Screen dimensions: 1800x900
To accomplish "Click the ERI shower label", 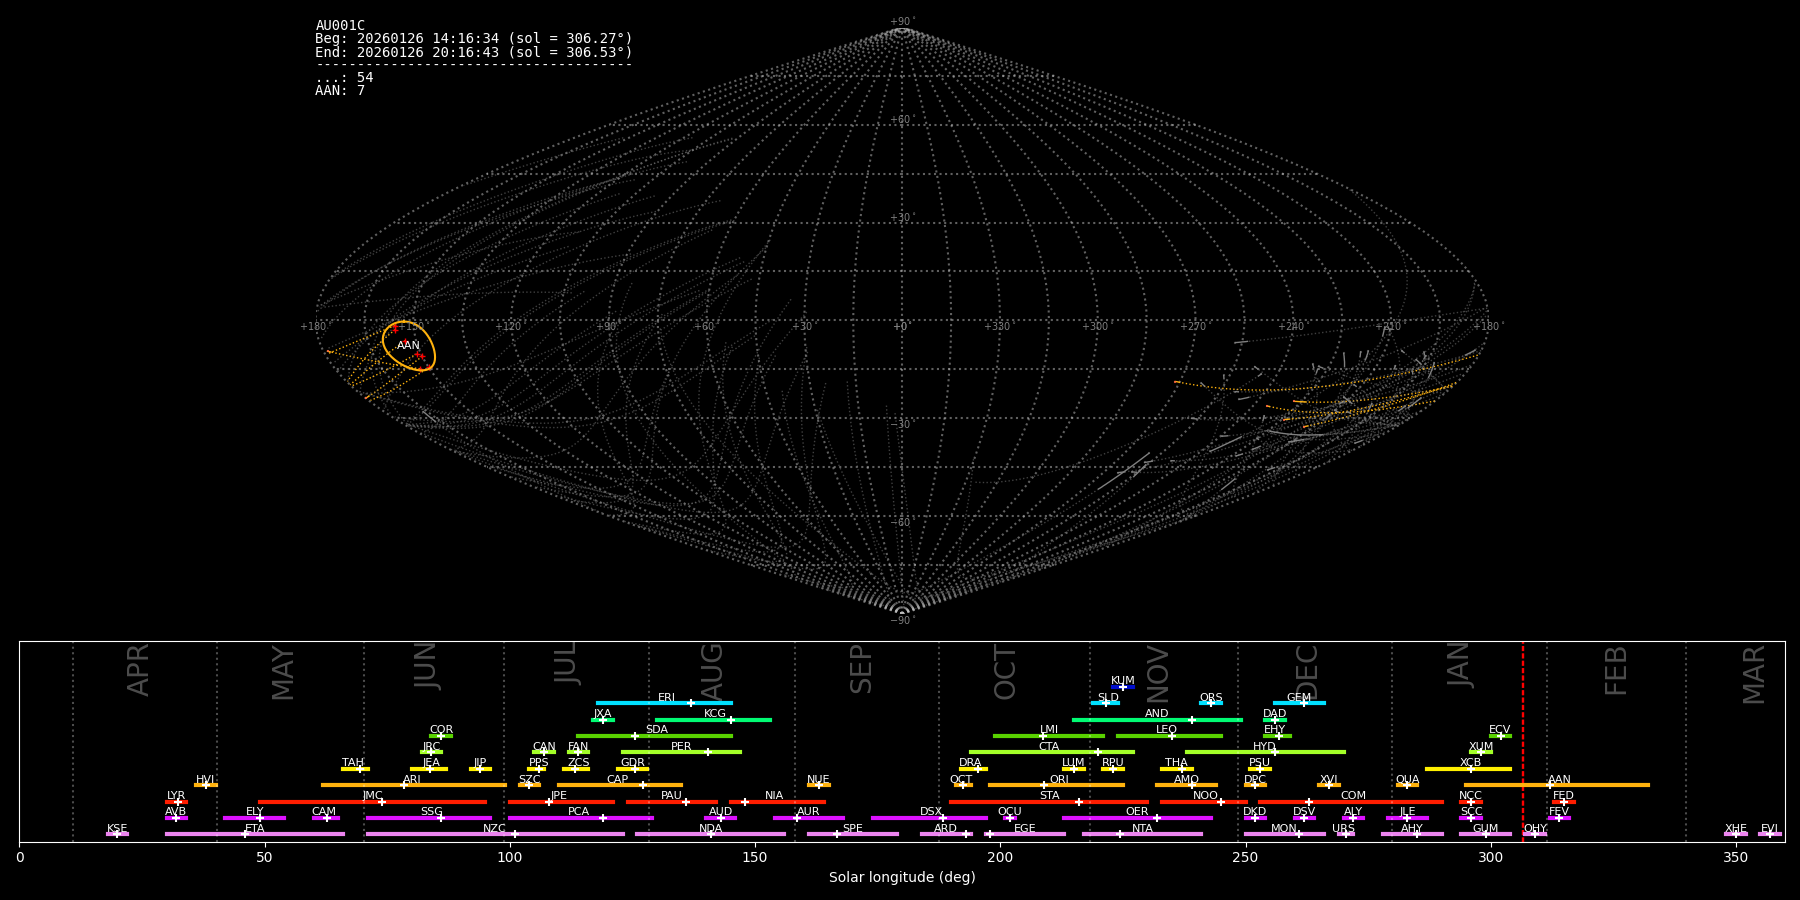I will click(666, 698).
